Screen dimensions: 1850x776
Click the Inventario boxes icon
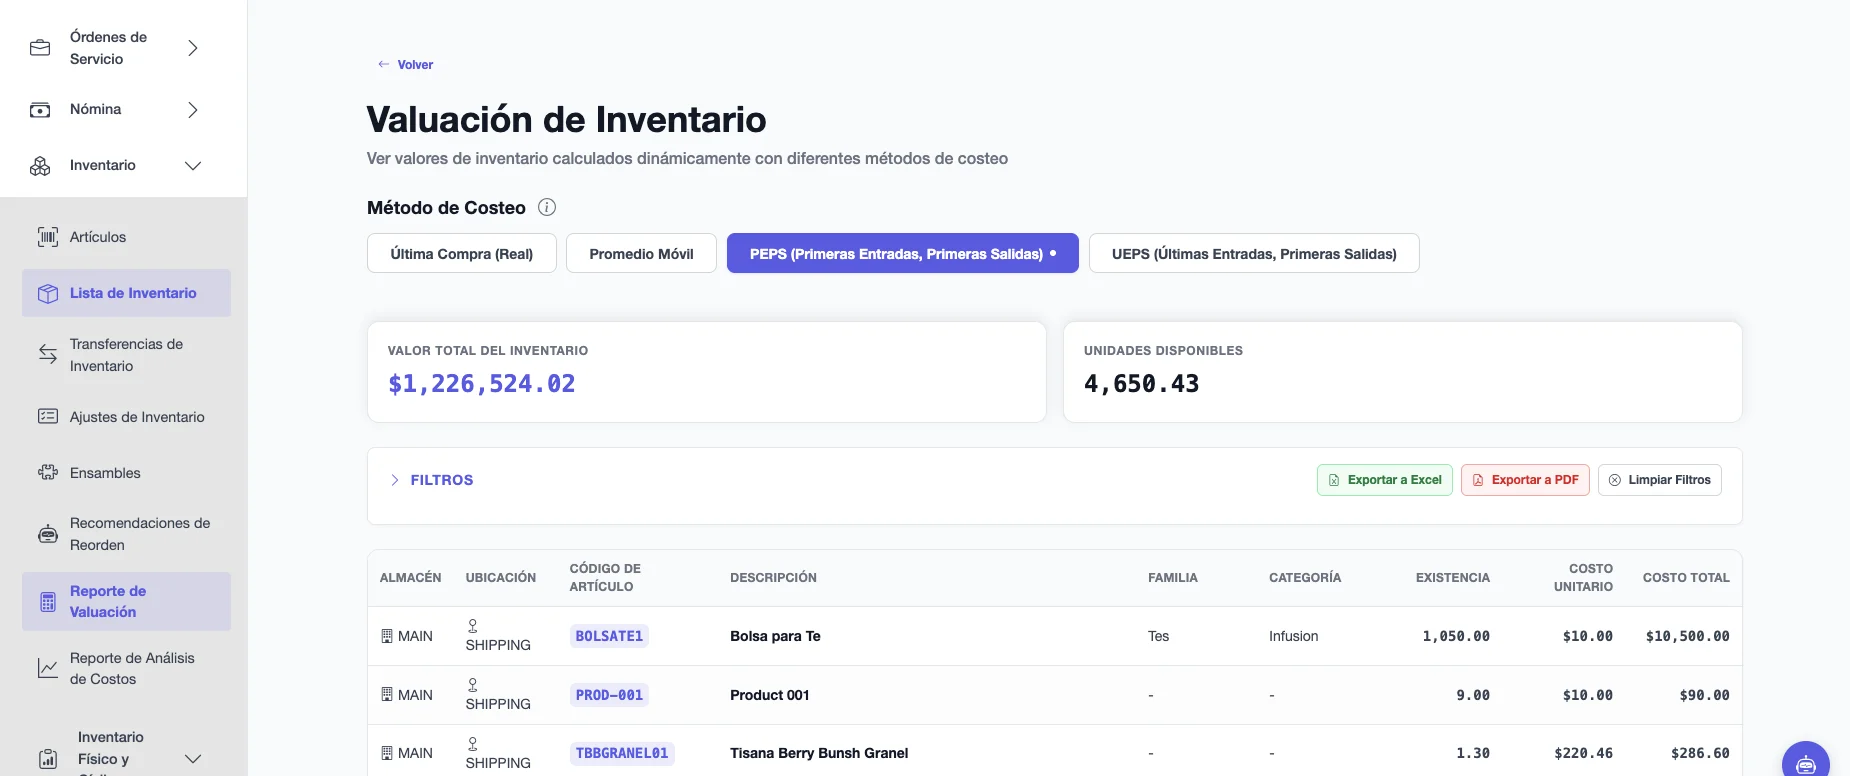[x=40, y=166]
